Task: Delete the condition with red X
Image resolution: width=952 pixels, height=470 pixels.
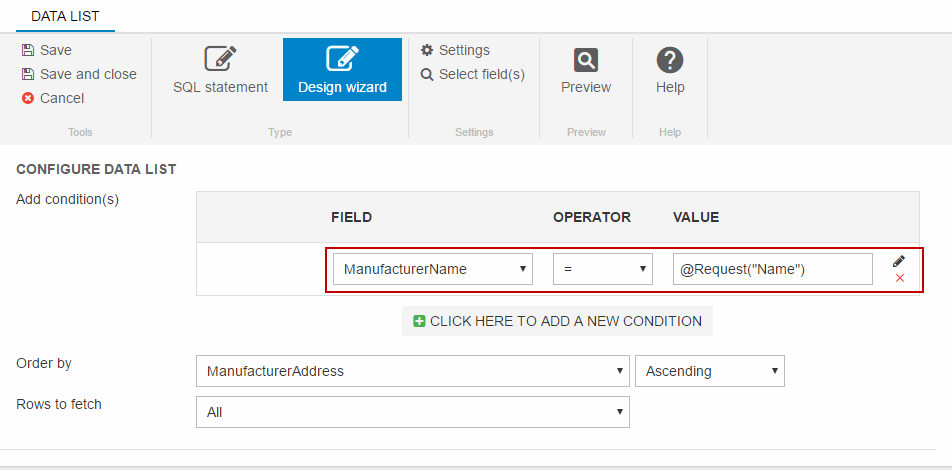Action: (x=900, y=278)
